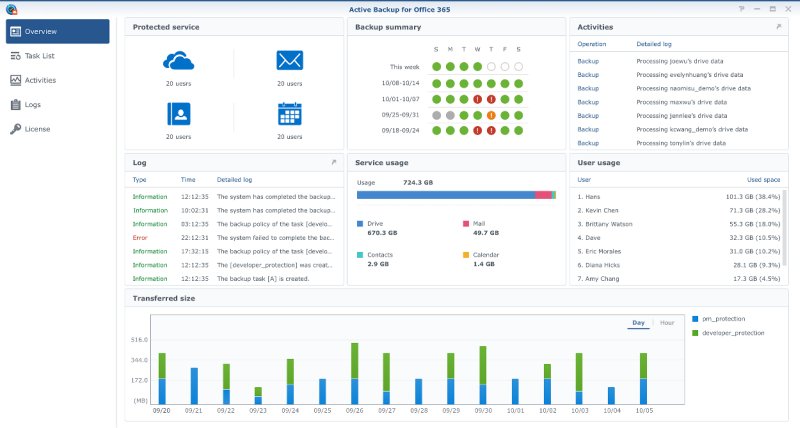Screen dimensions: 800x428
Task: Click the OneDrive cloud icon
Action: [178, 62]
